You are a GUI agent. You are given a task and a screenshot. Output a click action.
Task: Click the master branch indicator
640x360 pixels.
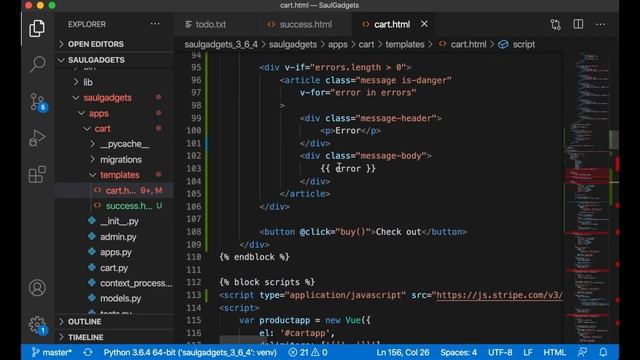51,352
